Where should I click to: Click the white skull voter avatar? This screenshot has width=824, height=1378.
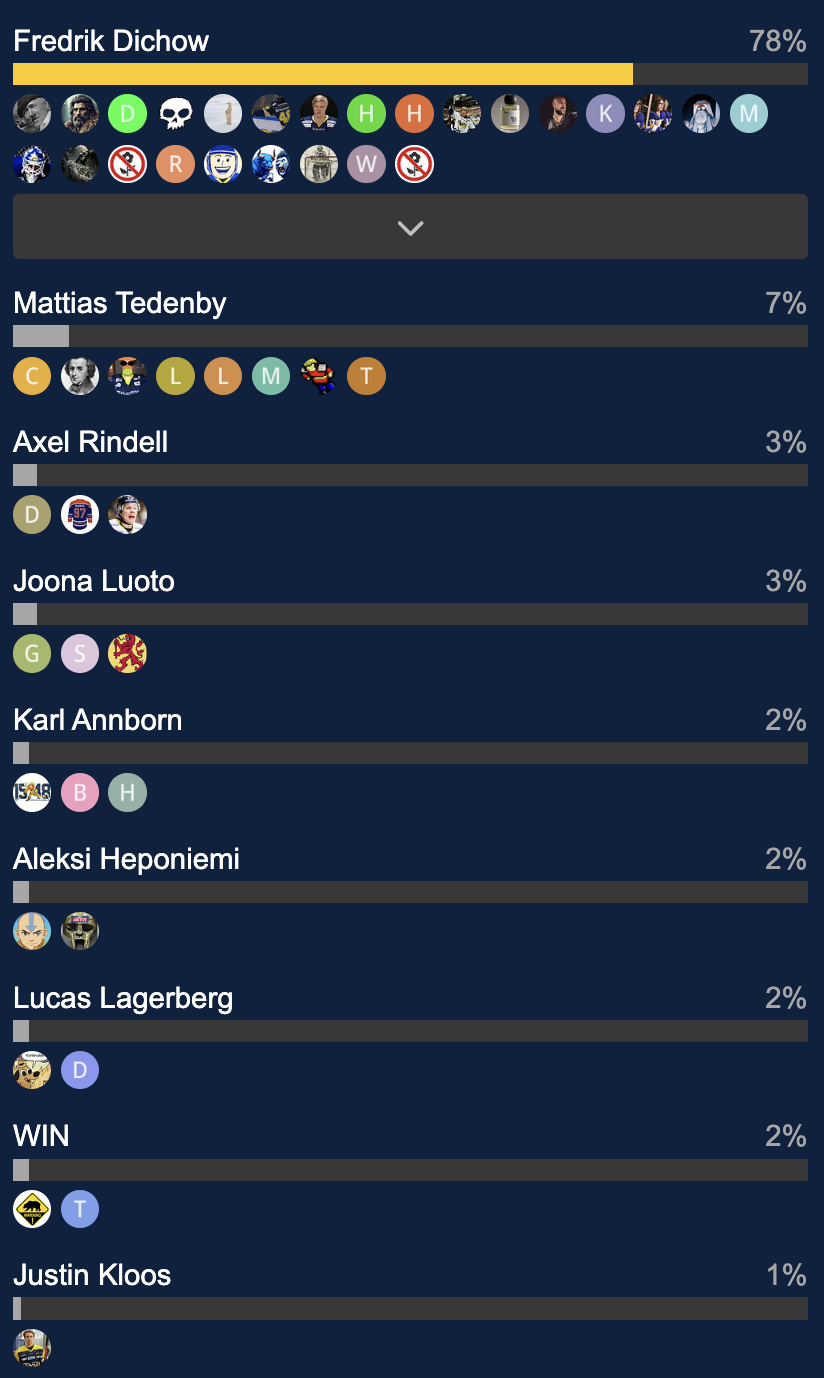click(x=175, y=114)
